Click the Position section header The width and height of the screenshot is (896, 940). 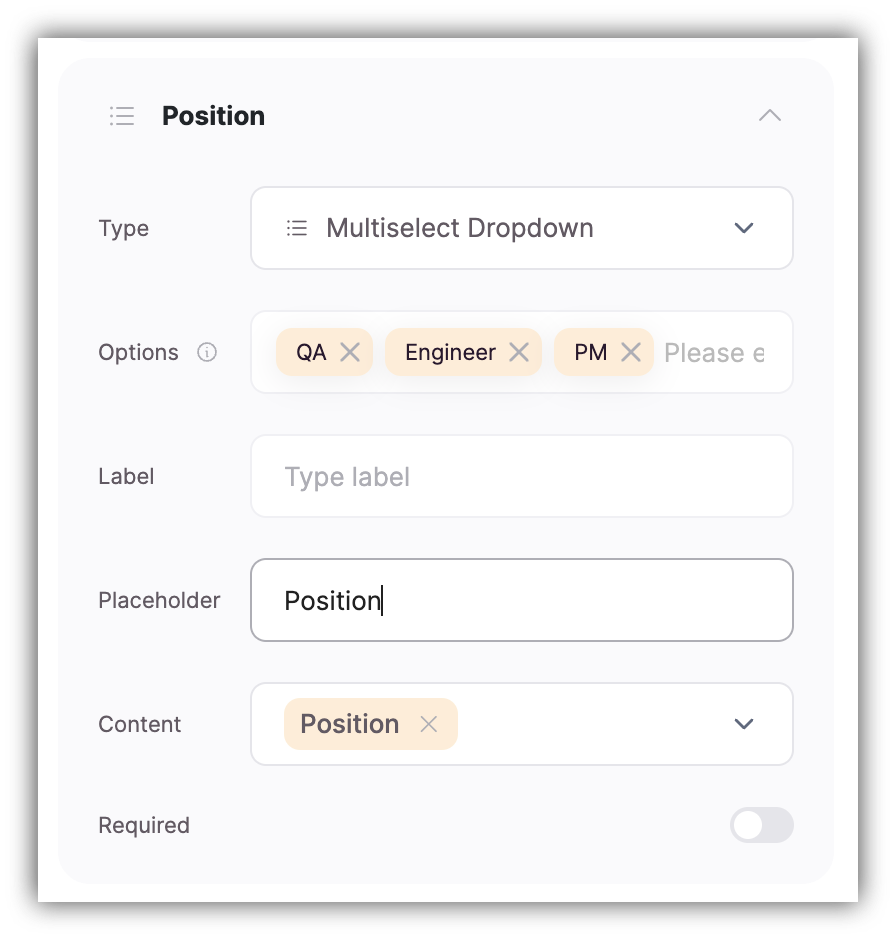pyautogui.click(x=213, y=116)
